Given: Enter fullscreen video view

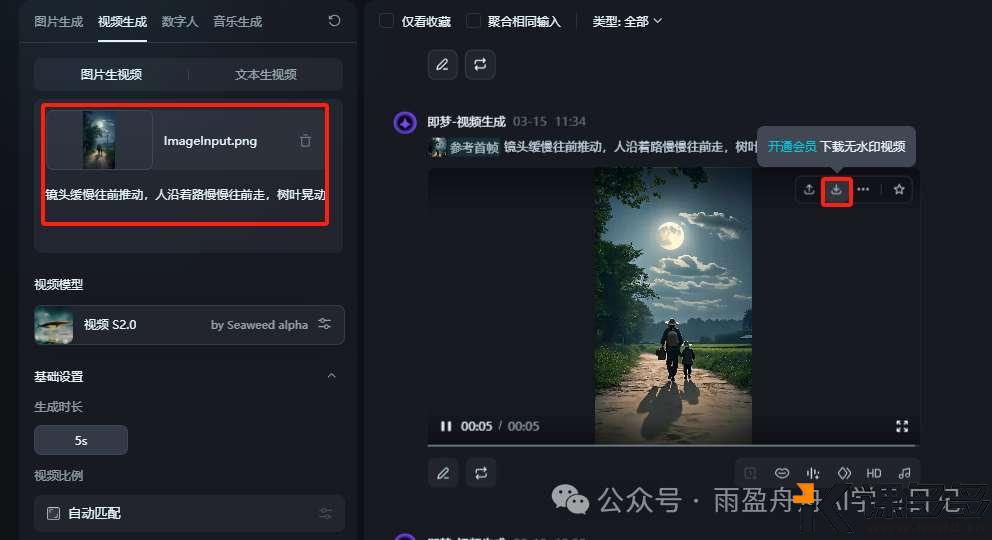Looking at the screenshot, I should 902,426.
